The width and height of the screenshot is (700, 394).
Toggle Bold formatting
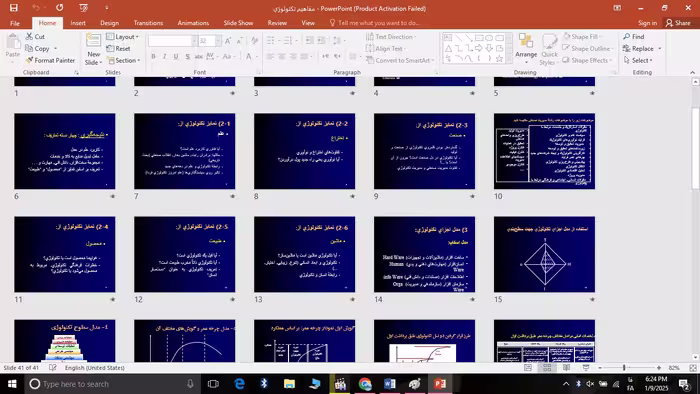pos(154,56)
